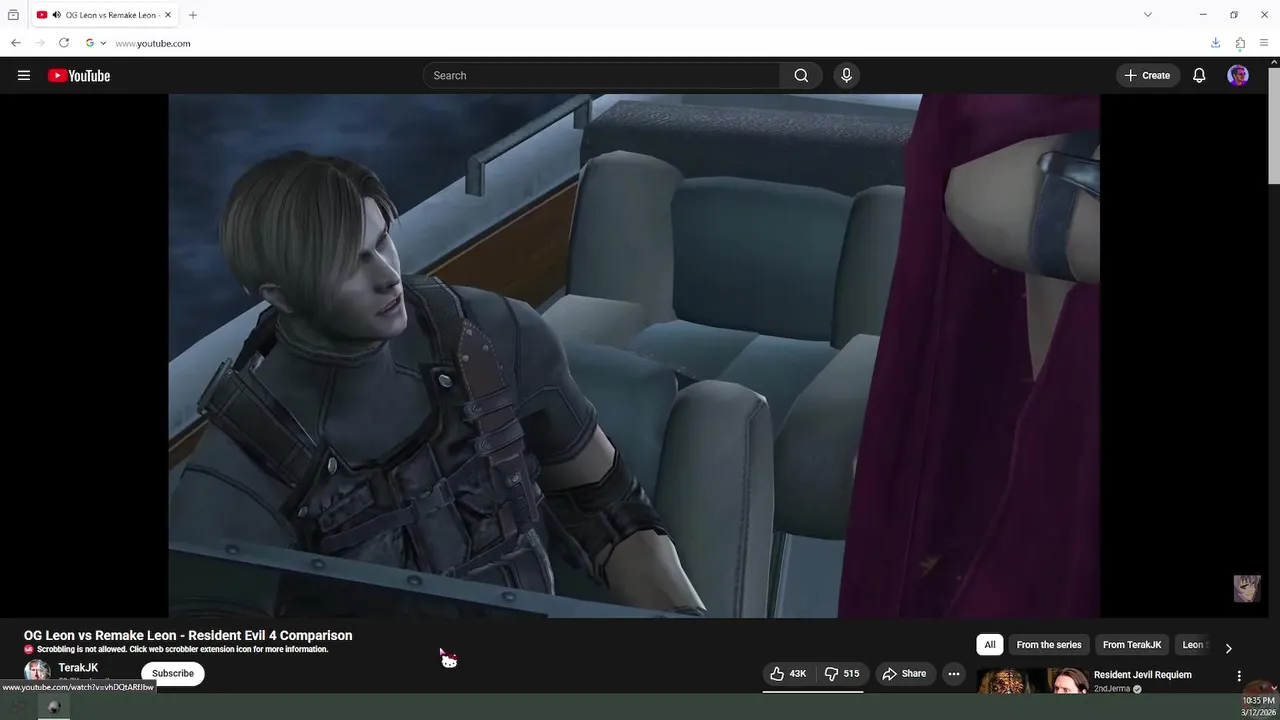The image size is (1280, 720).
Task: Open browser extensions icon
Action: 1240,43
